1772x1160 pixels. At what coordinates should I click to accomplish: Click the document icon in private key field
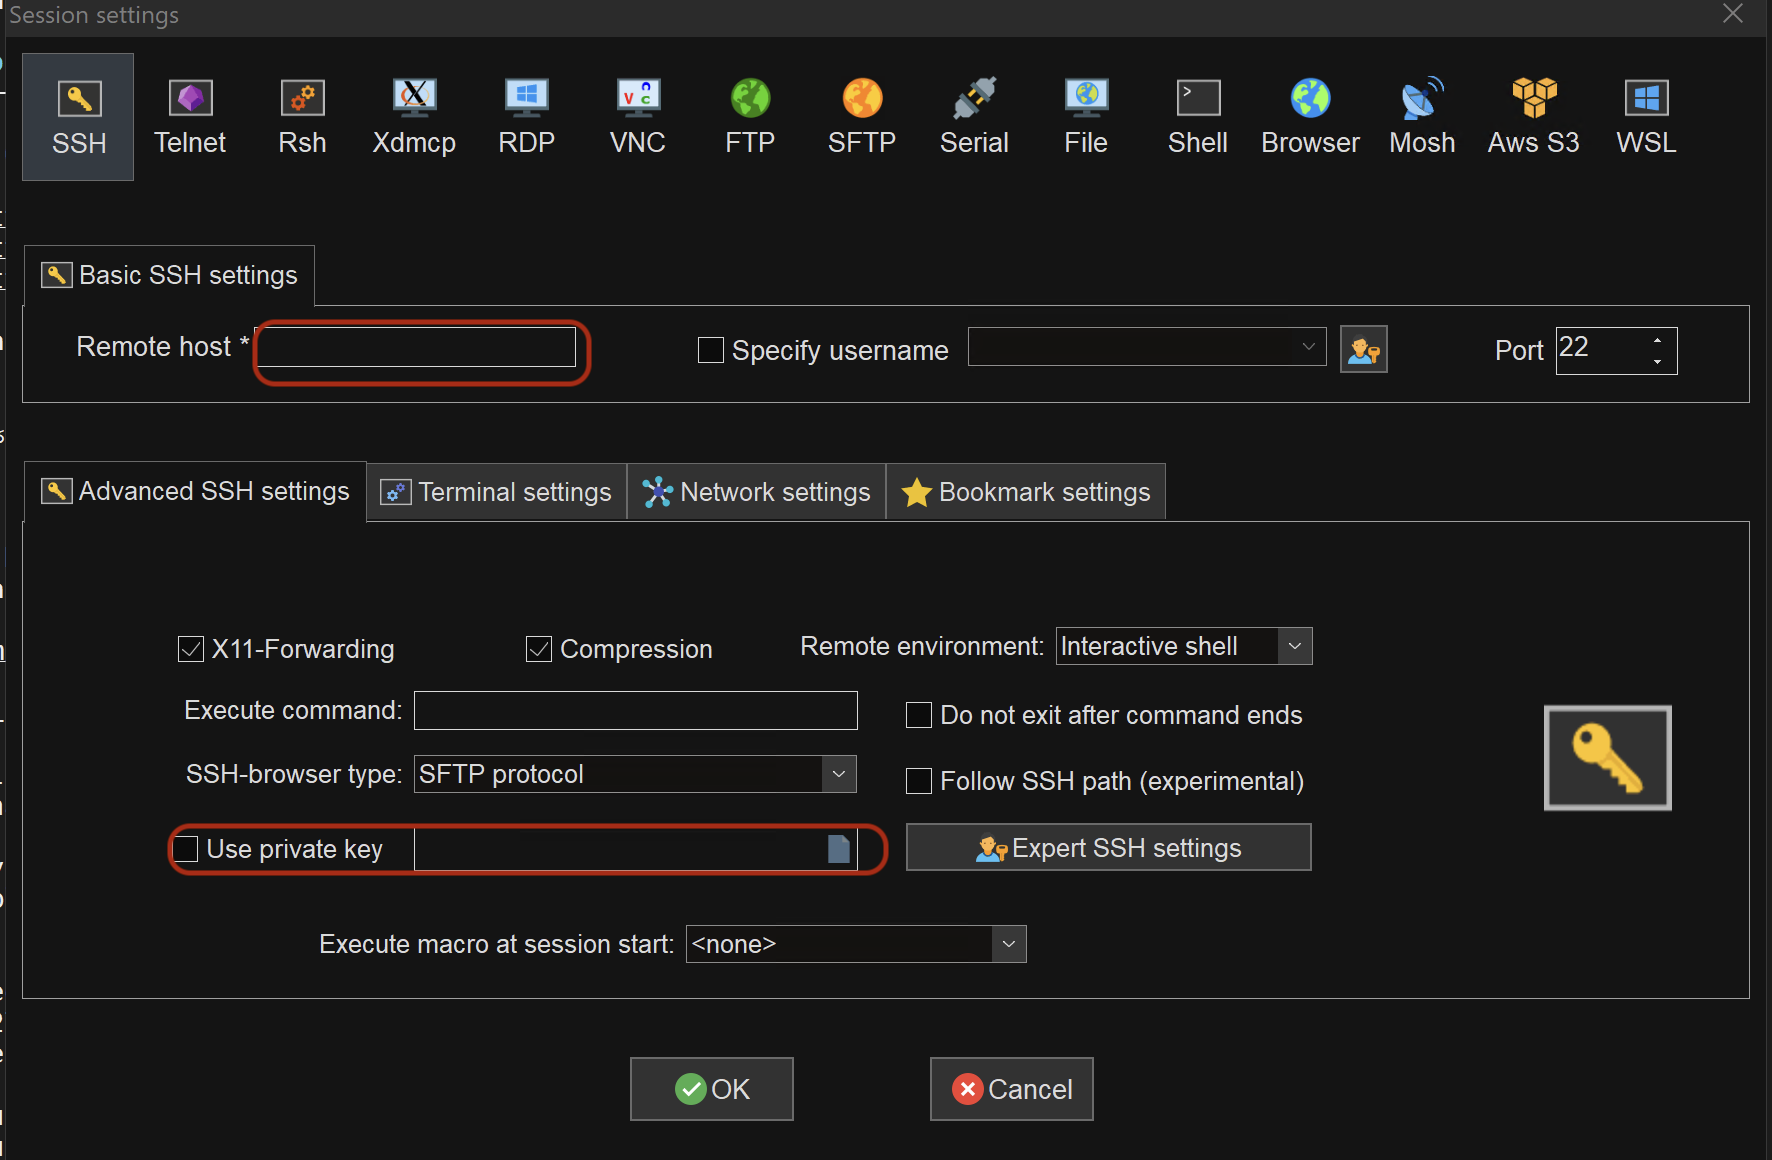pos(838,849)
